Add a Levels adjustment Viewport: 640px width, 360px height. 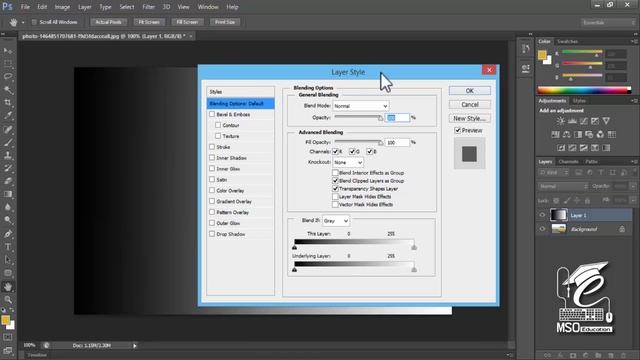572,121
